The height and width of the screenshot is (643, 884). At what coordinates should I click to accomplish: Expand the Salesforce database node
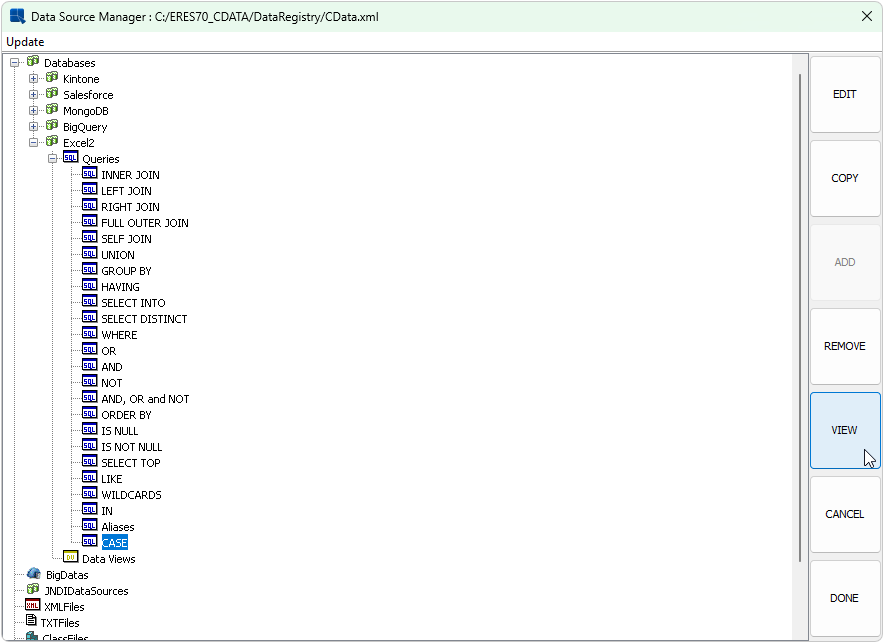point(34,95)
